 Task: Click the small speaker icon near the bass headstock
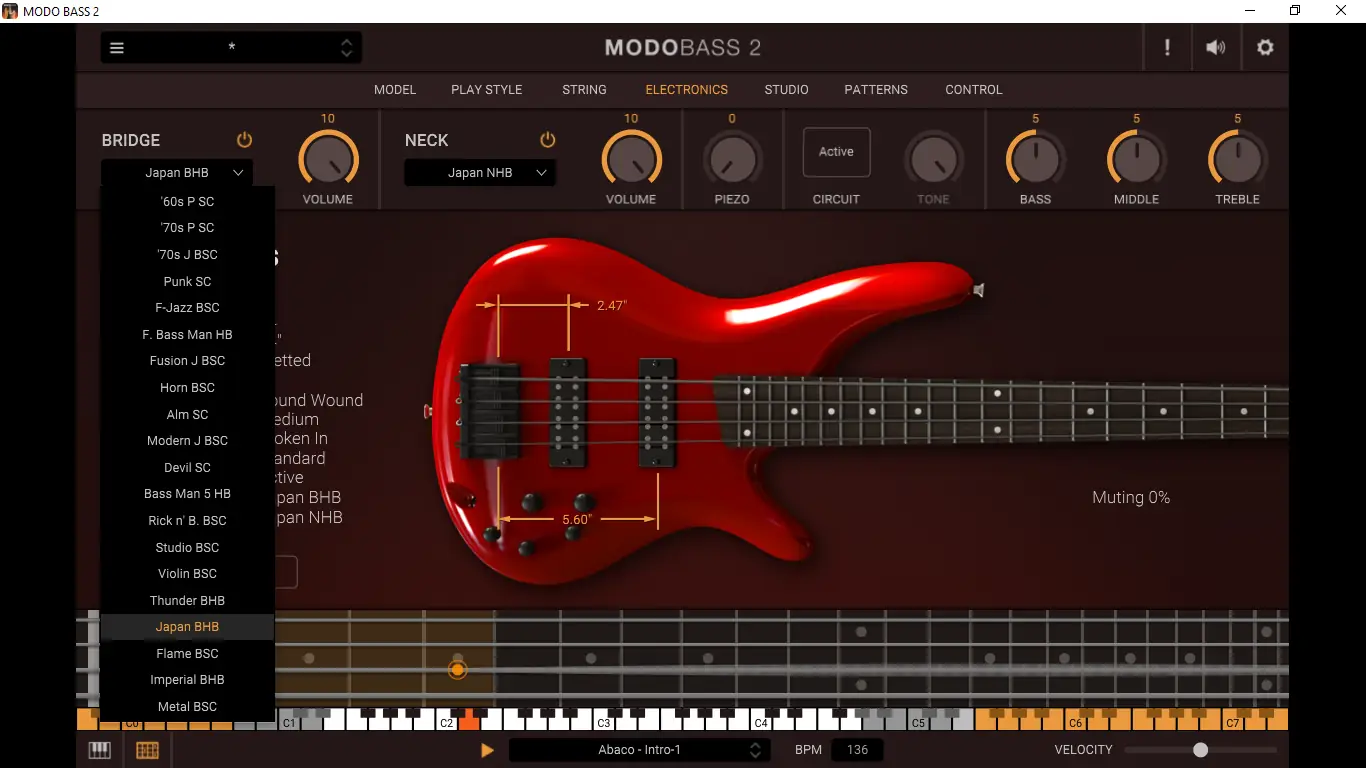point(979,291)
